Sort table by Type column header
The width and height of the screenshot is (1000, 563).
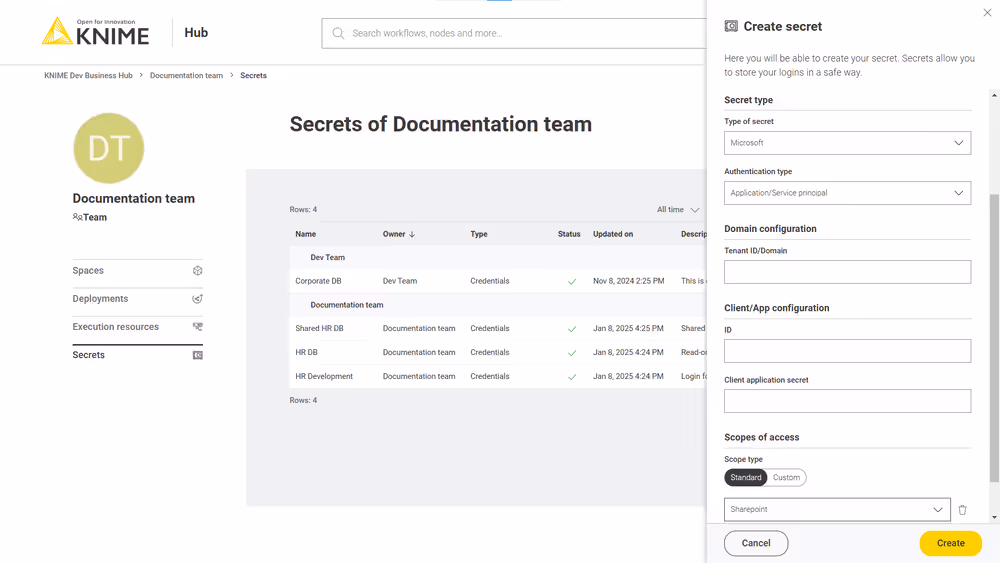coord(479,234)
